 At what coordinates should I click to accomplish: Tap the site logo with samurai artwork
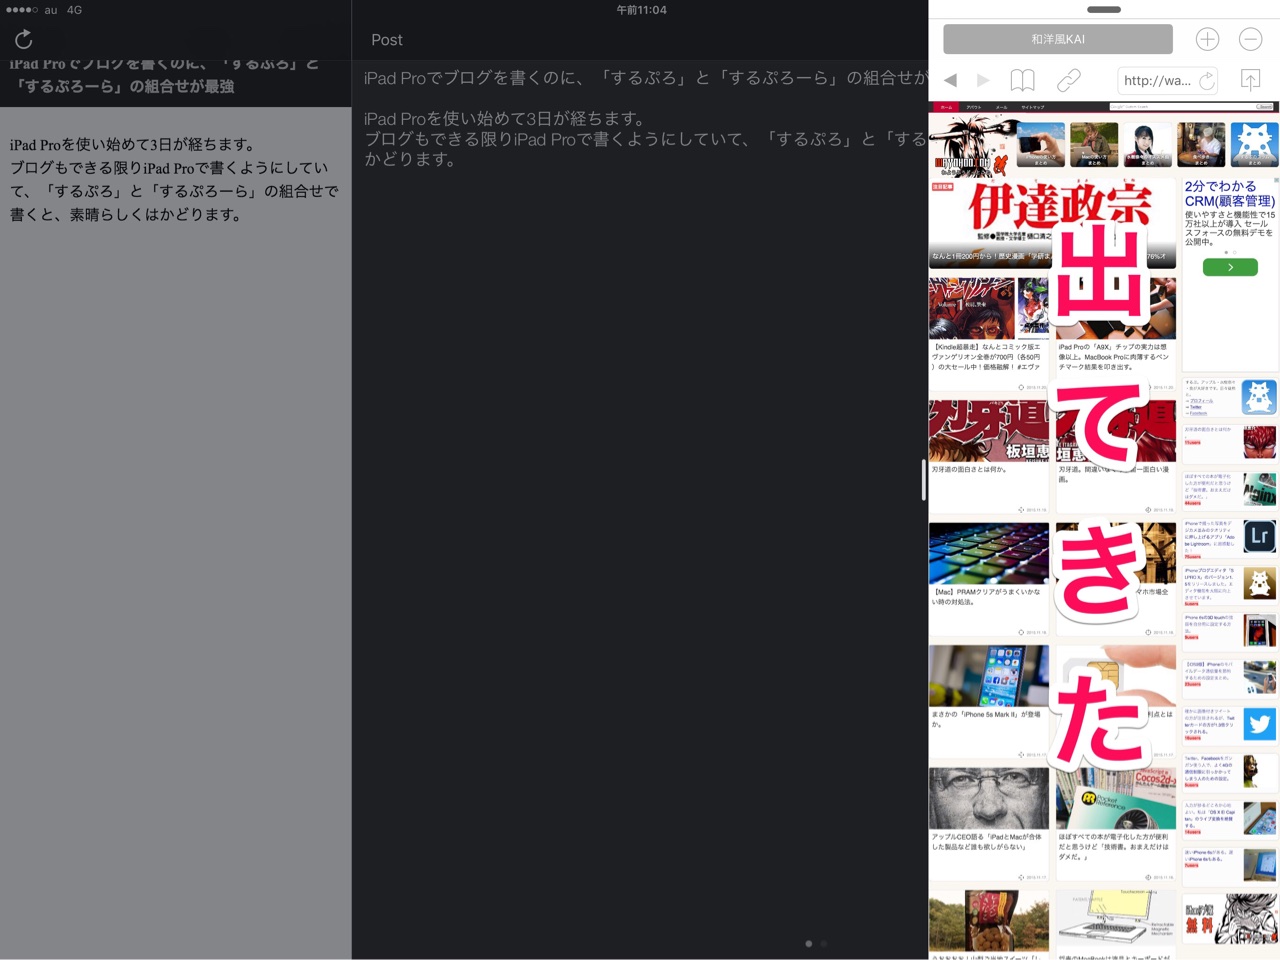[972, 146]
